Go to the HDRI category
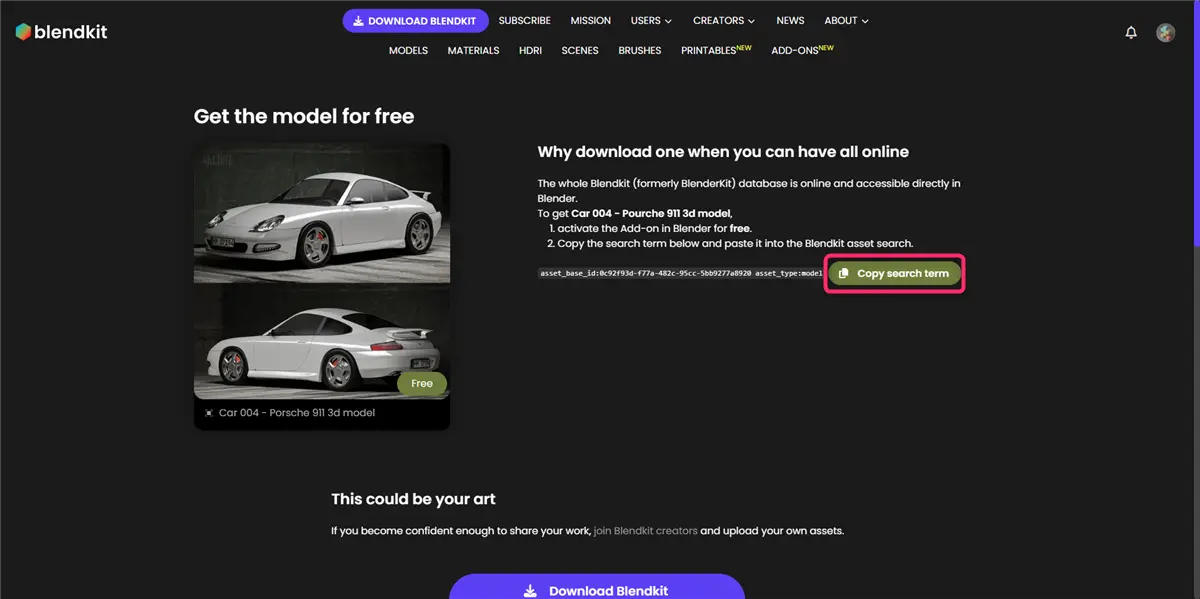The image size is (1200, 599). click(x=530, y=50)
